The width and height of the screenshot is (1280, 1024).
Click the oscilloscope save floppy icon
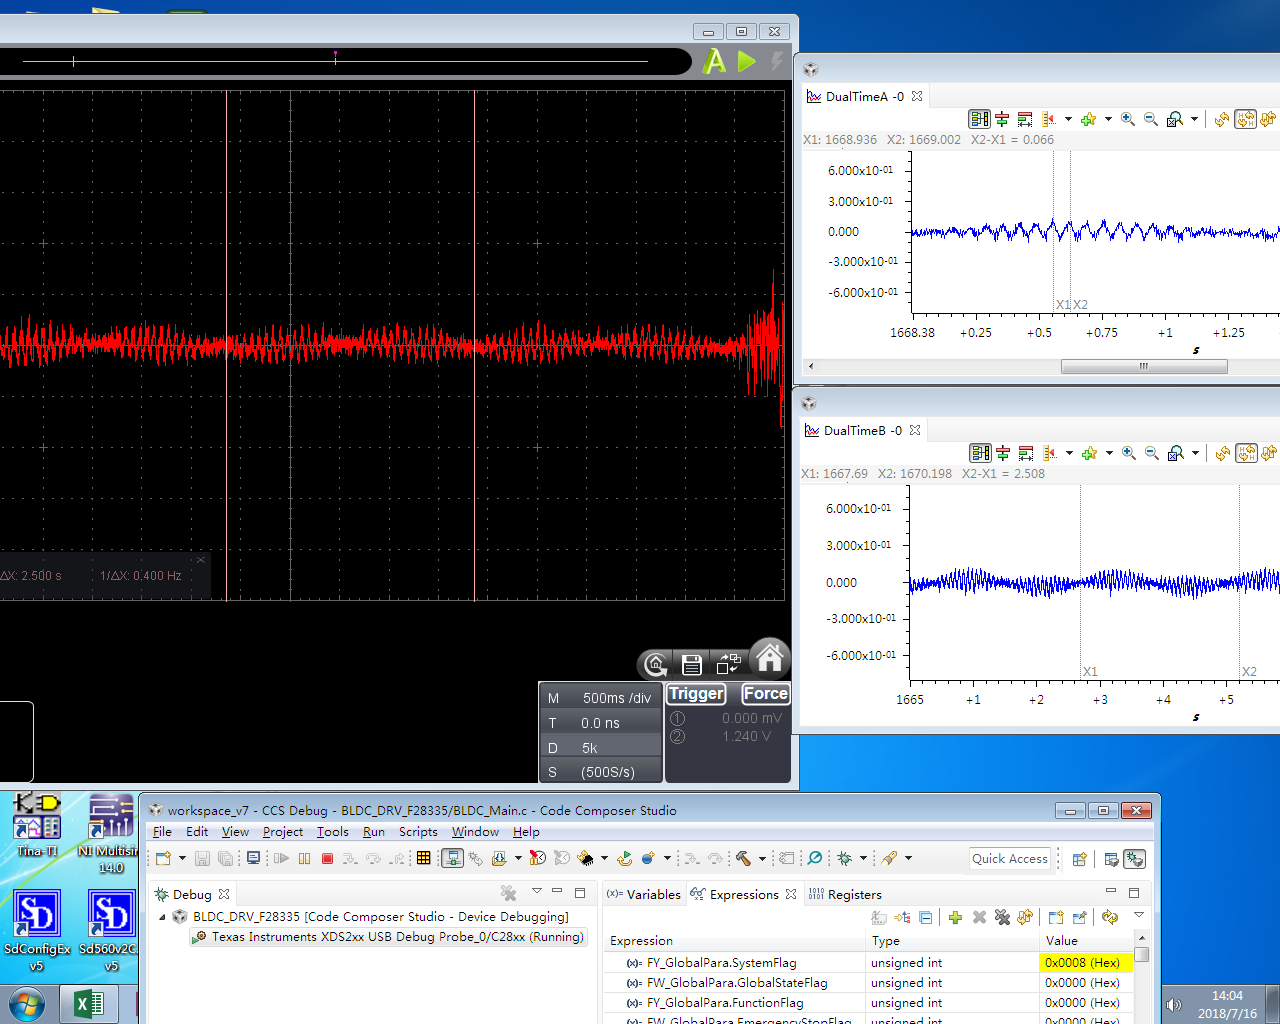(x=692, y=664)
